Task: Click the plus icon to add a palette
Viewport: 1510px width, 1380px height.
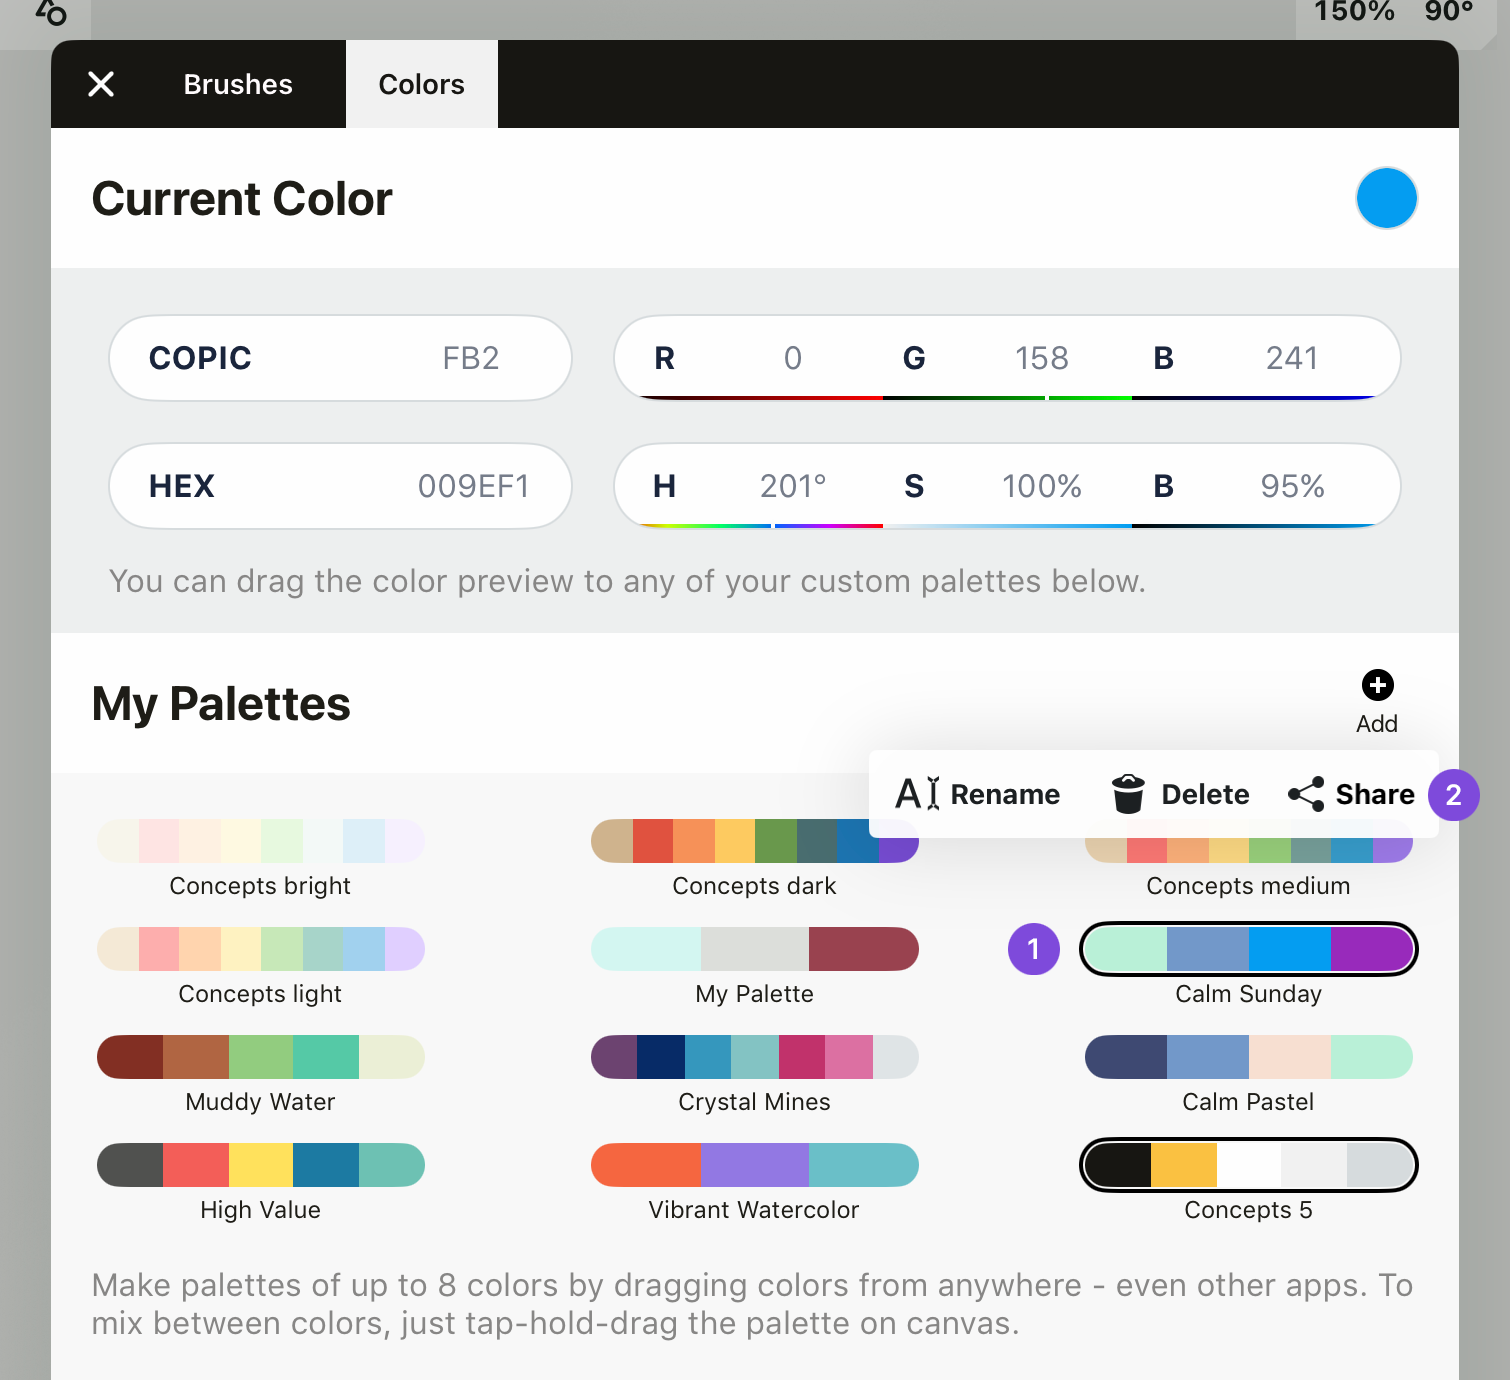Action: [1377, 685]
